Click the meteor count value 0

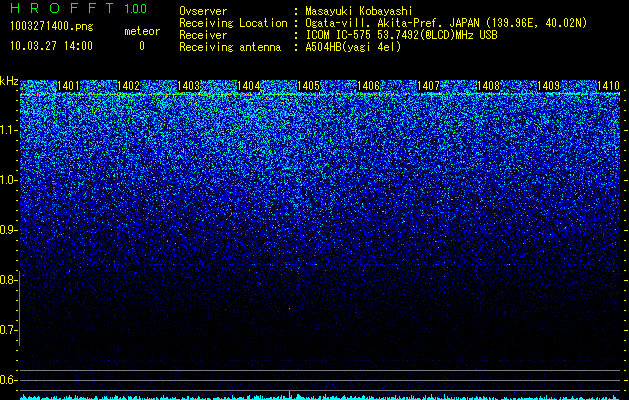[x=142, y=46]
